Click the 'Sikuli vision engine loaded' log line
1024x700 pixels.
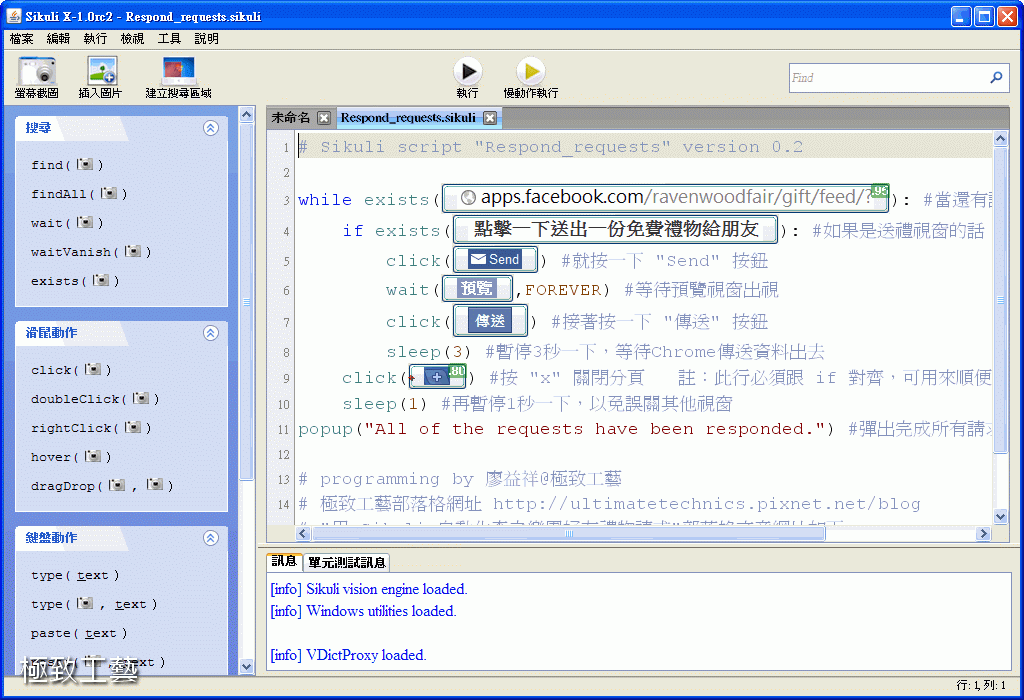click(369, 589)
